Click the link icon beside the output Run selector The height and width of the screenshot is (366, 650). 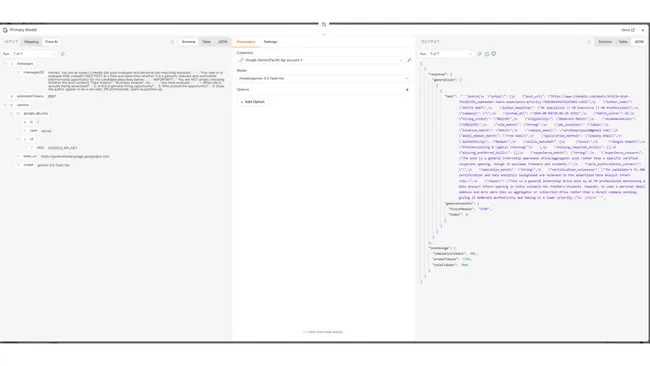(480, 54)
